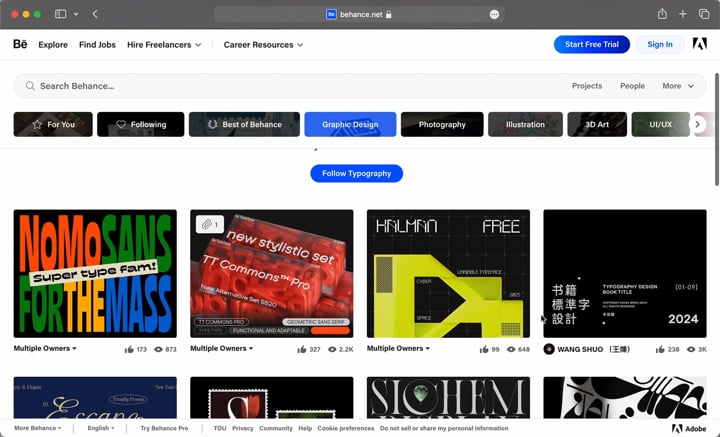
Task: Select the Following category
Action: coord(141,124)
